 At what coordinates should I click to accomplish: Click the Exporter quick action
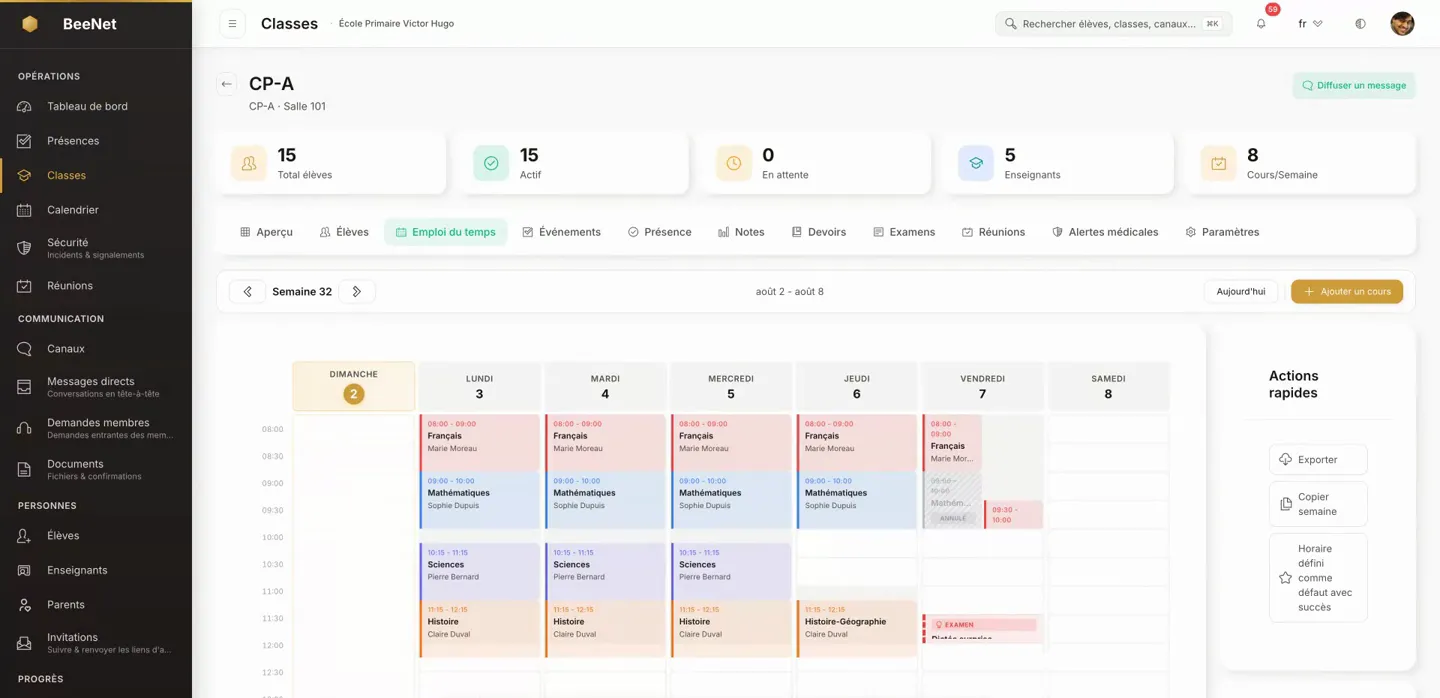click(1318, 460)
